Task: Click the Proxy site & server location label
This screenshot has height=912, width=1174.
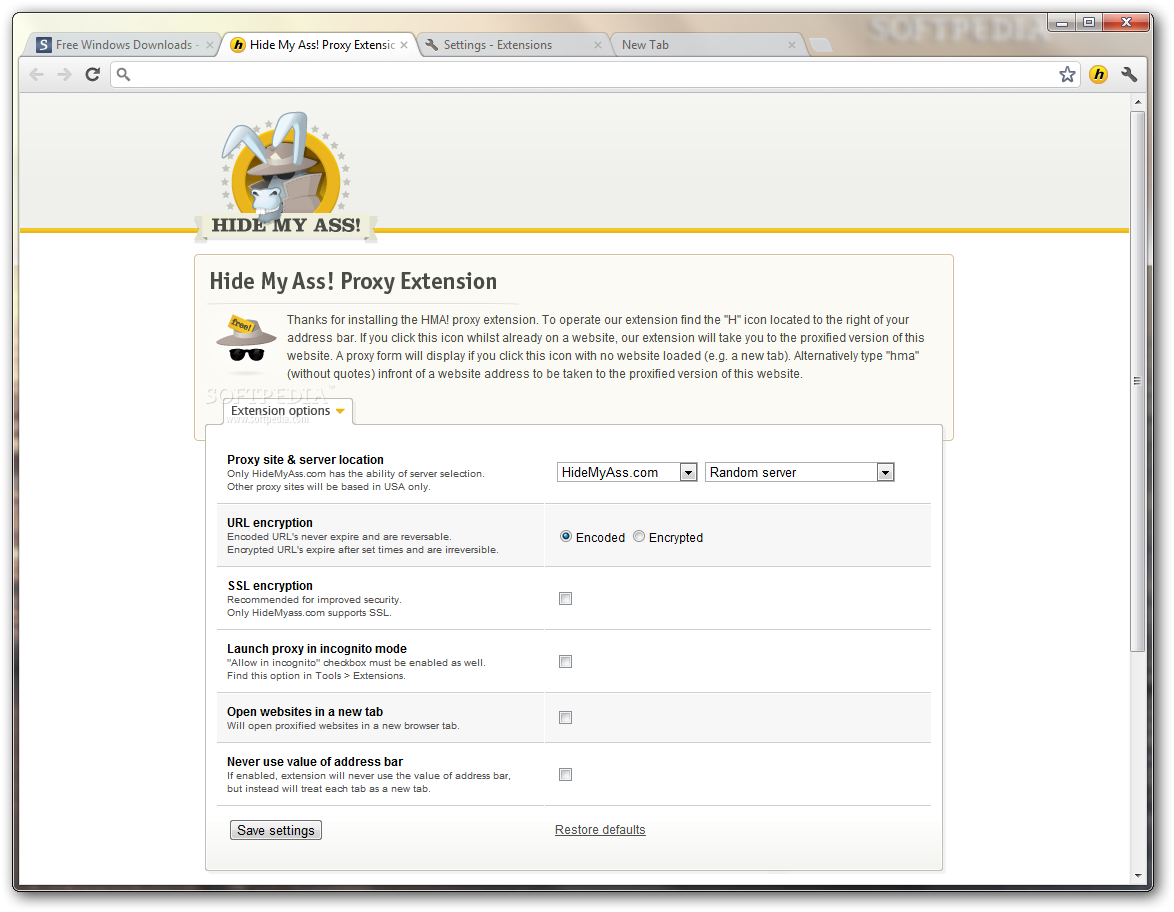Action: coord(305,460)
